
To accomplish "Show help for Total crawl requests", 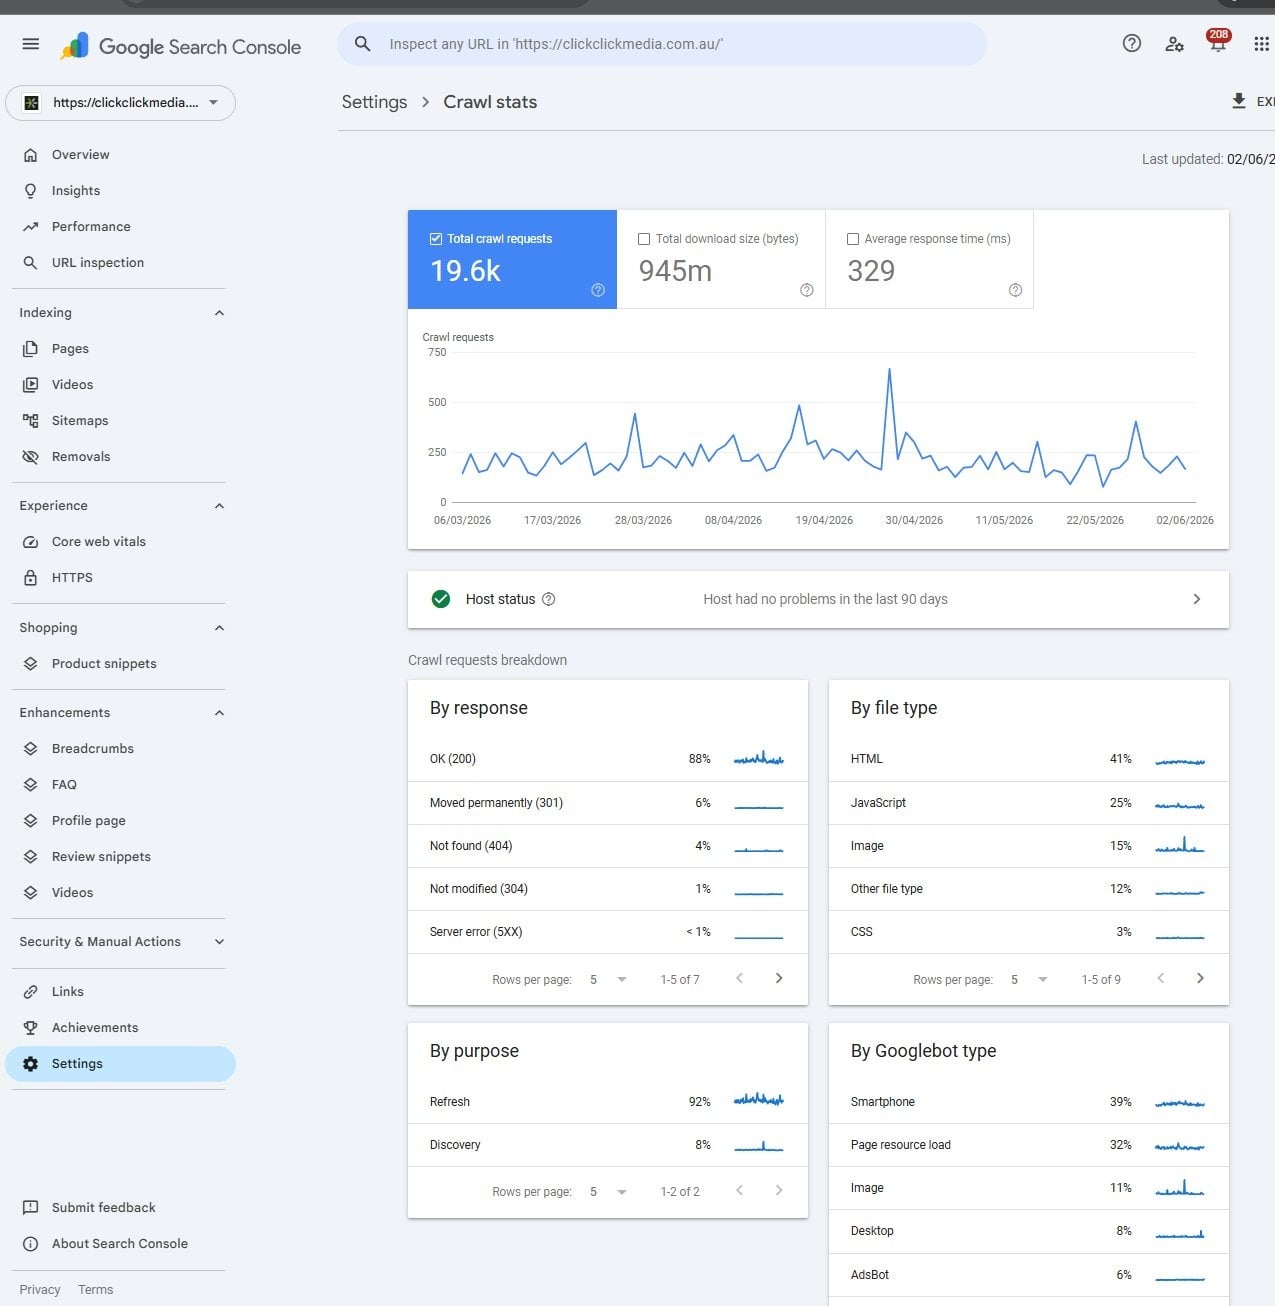I will pyautogui.click(x=598, y=290).
